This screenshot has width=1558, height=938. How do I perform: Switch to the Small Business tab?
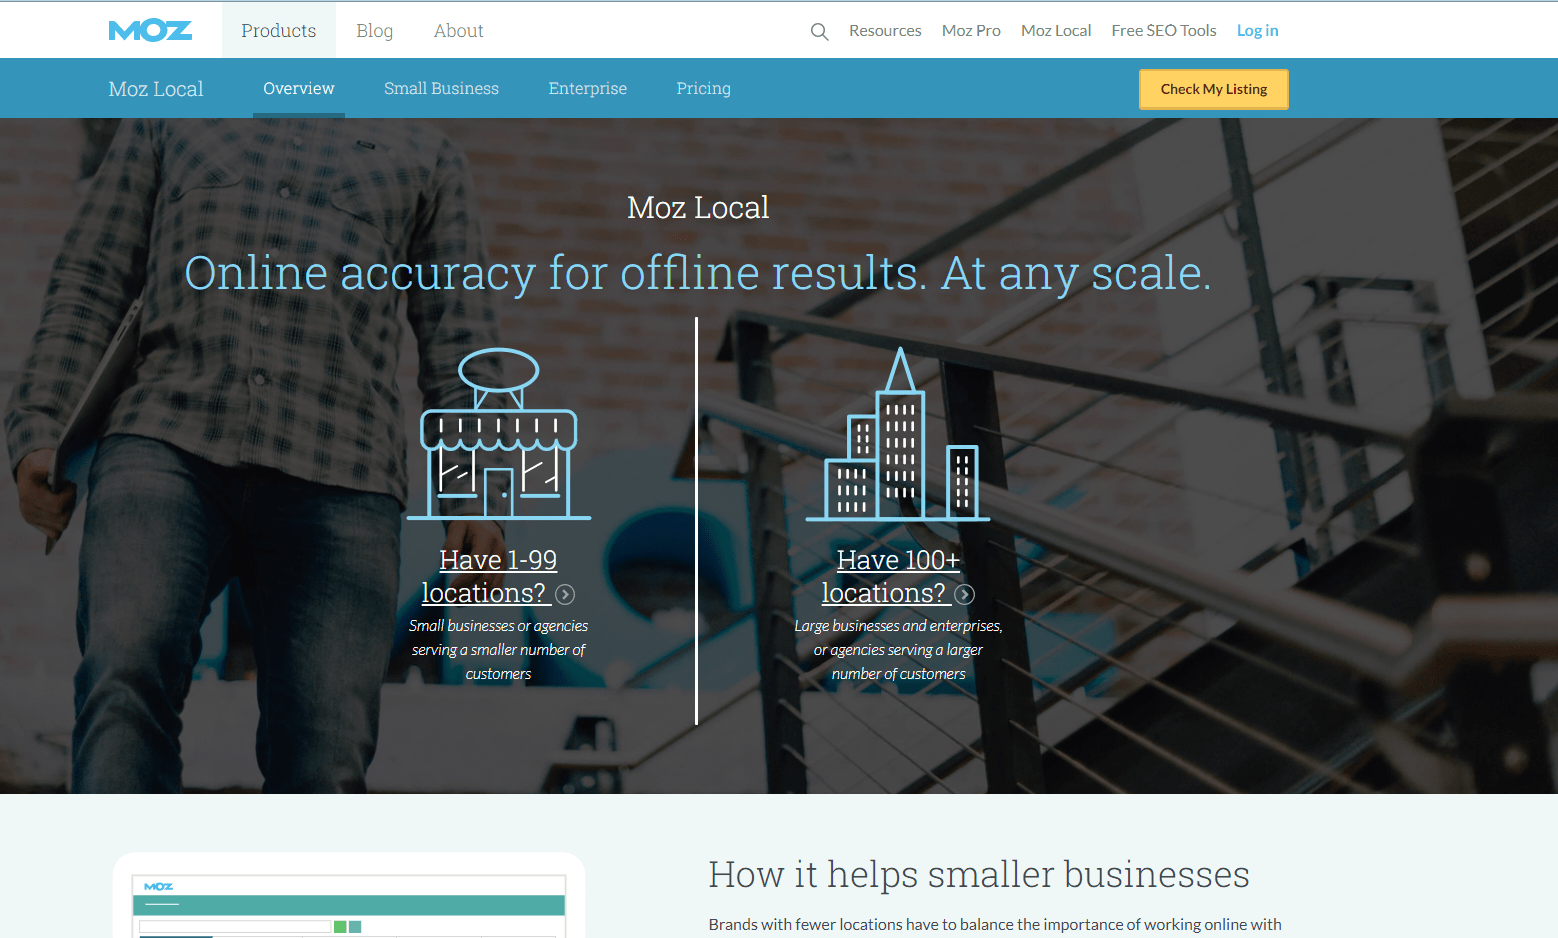(x=441, y=88)
